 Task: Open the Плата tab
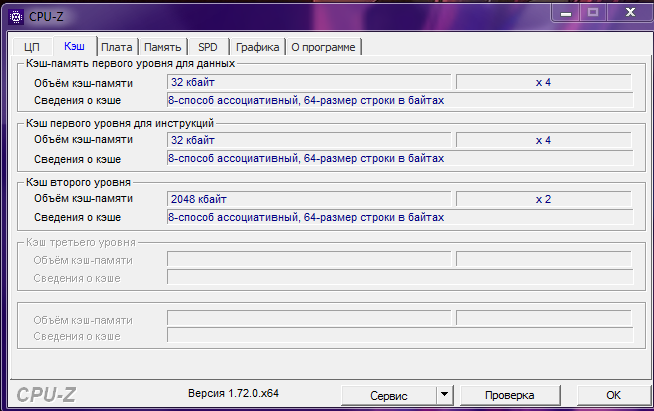pyautogui.click(x=117, y=47)
